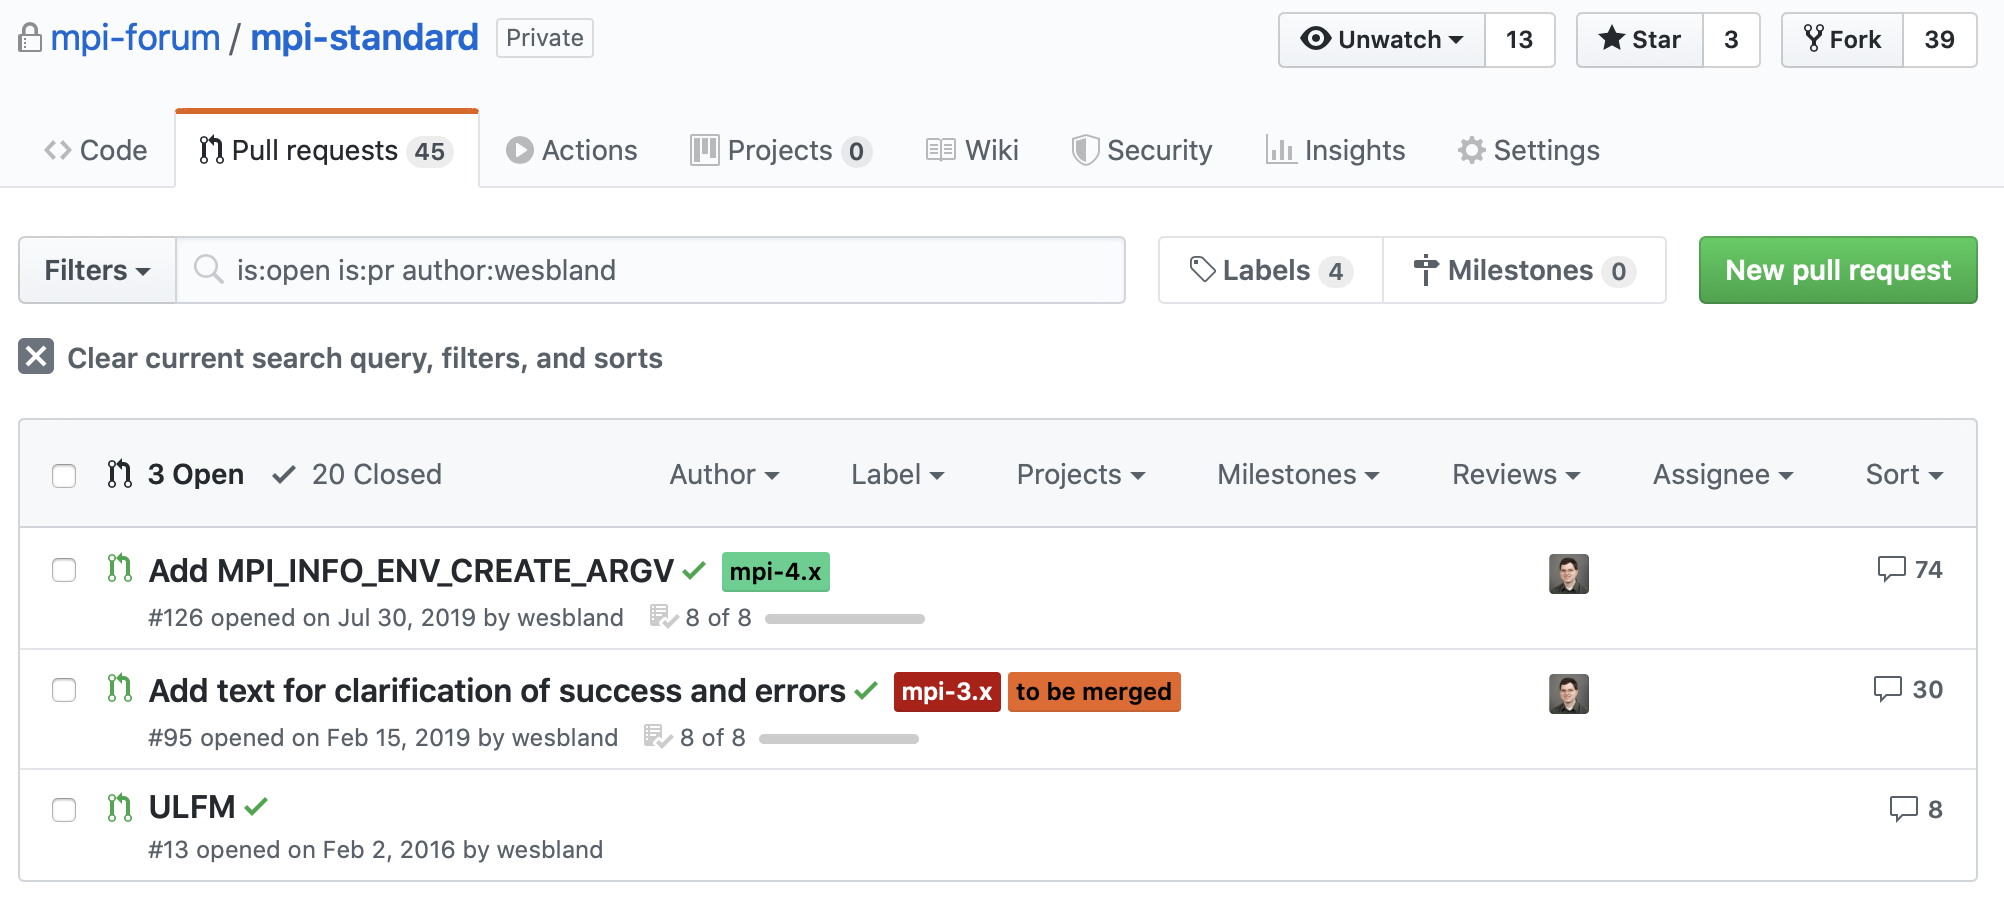The height and width of the screenshot is (914, 2004).
Task: Expand the Milestones filter dropdown in list header
Action: [x=1298, y=474]
